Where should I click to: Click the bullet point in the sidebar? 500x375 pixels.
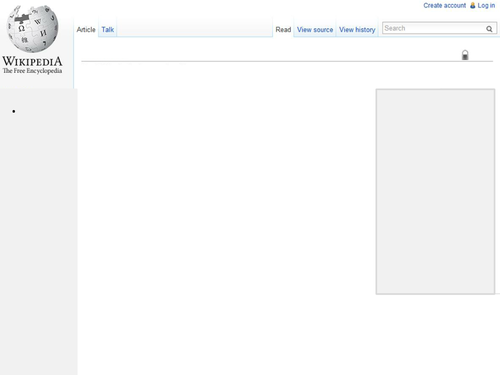click(x=14, y=111)
